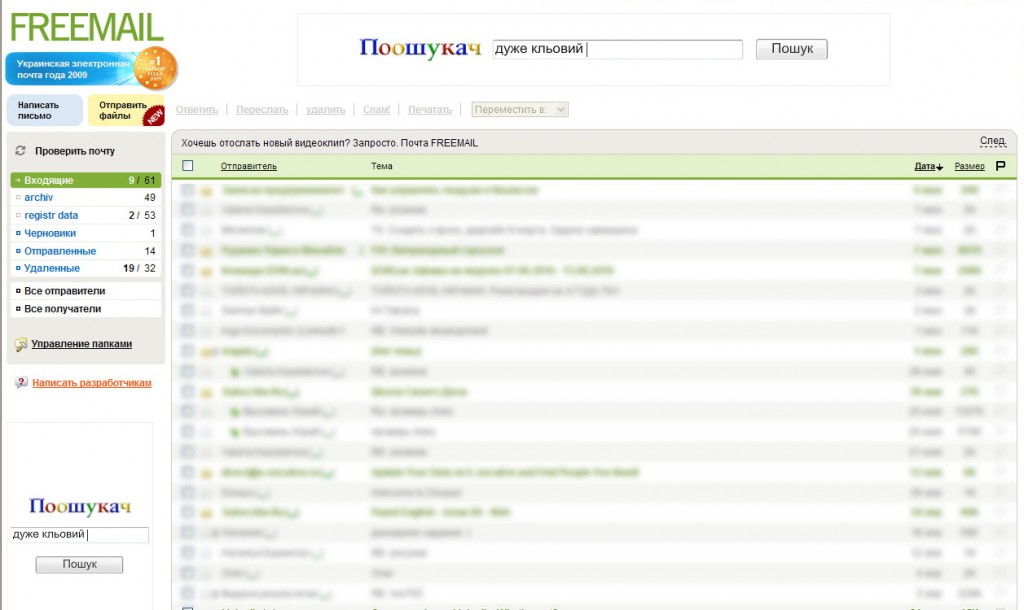The width and height of the screenshot is (1024, 610).
Task: Click the Тема column header
Action: 381,167
